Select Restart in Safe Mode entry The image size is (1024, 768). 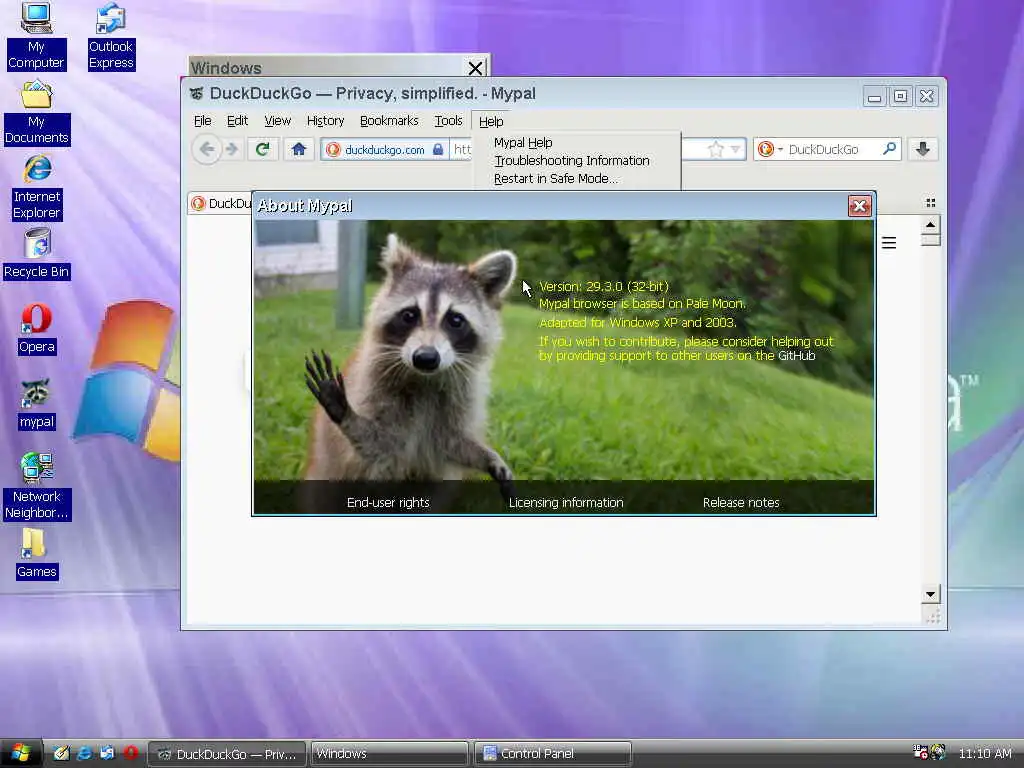(556, 179)
